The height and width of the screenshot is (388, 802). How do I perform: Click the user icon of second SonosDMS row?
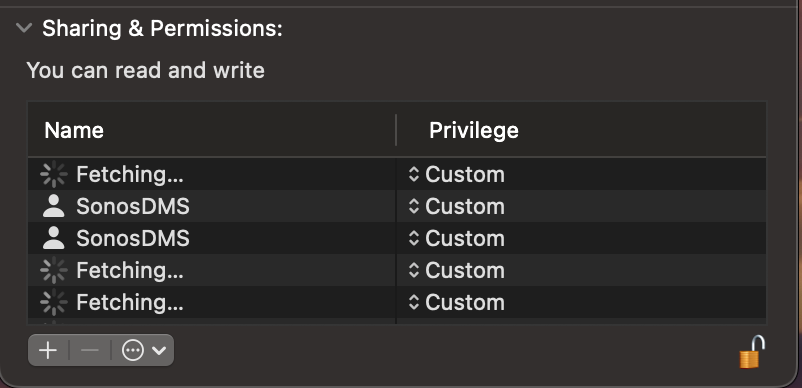tap(54, 238)
